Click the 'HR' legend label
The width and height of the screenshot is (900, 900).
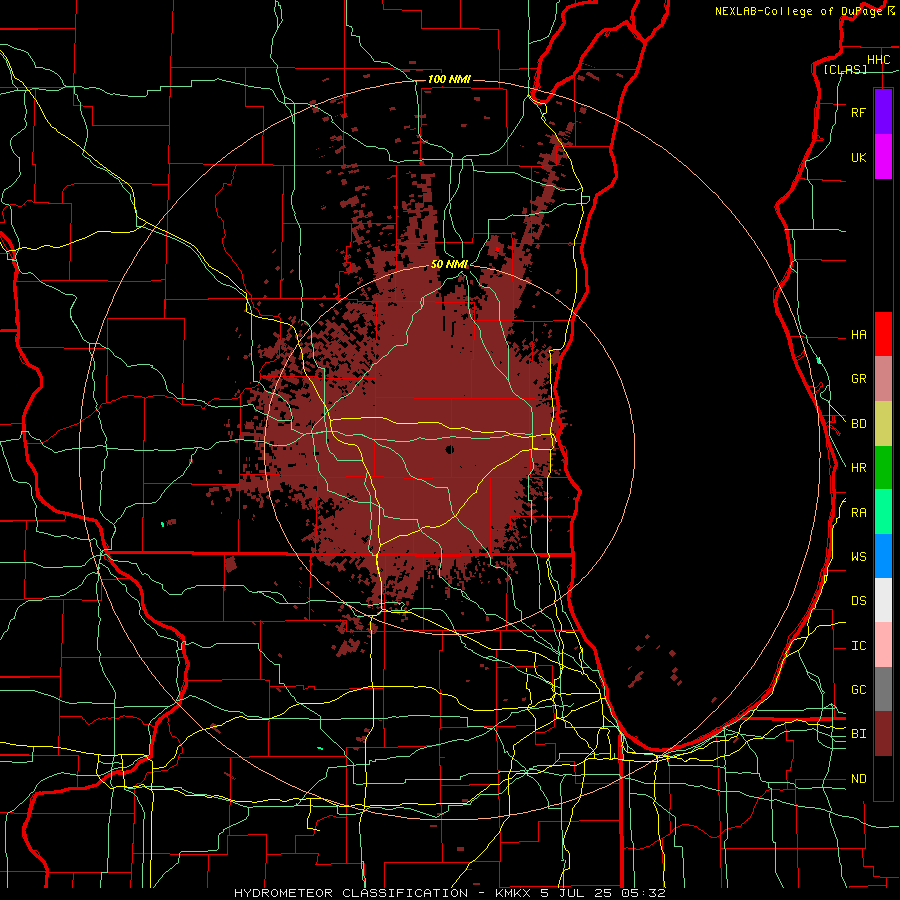click(x=858, y=468)
